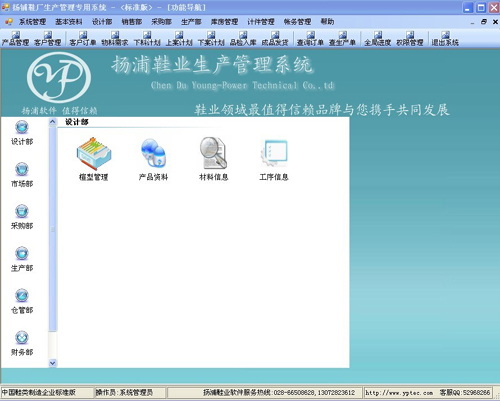Click the 物料需求 toolbar button
This screenshot has width=500, height=401.
coord(115,39)
